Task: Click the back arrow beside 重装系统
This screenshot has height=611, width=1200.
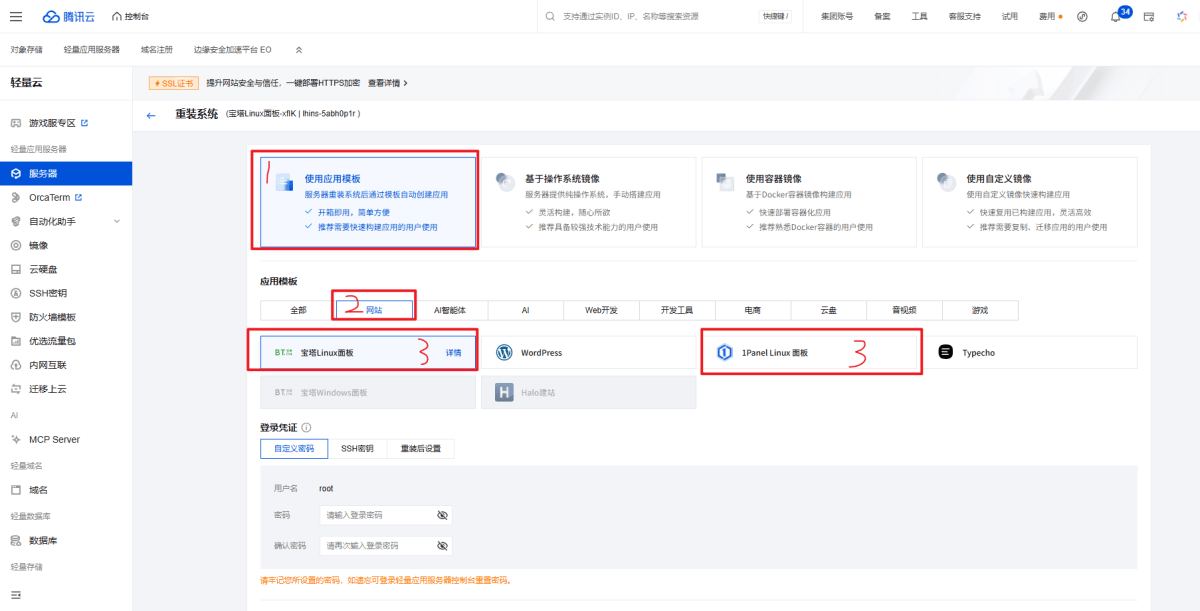Action: pos(151,115)
